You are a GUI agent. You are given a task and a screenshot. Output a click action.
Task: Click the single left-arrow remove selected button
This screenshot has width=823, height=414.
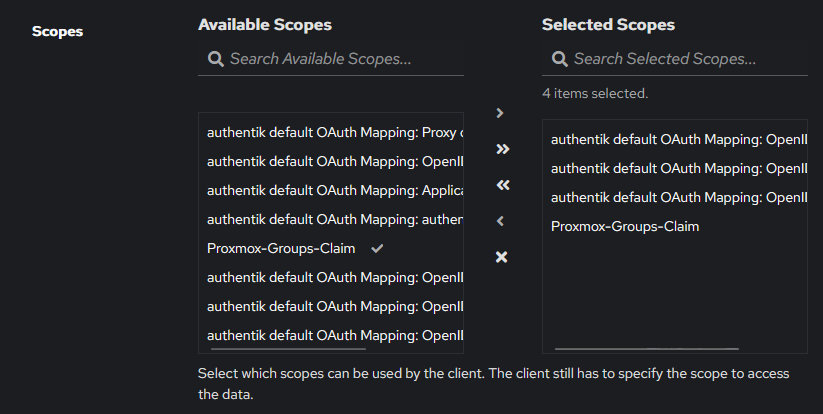coord(500,221)
